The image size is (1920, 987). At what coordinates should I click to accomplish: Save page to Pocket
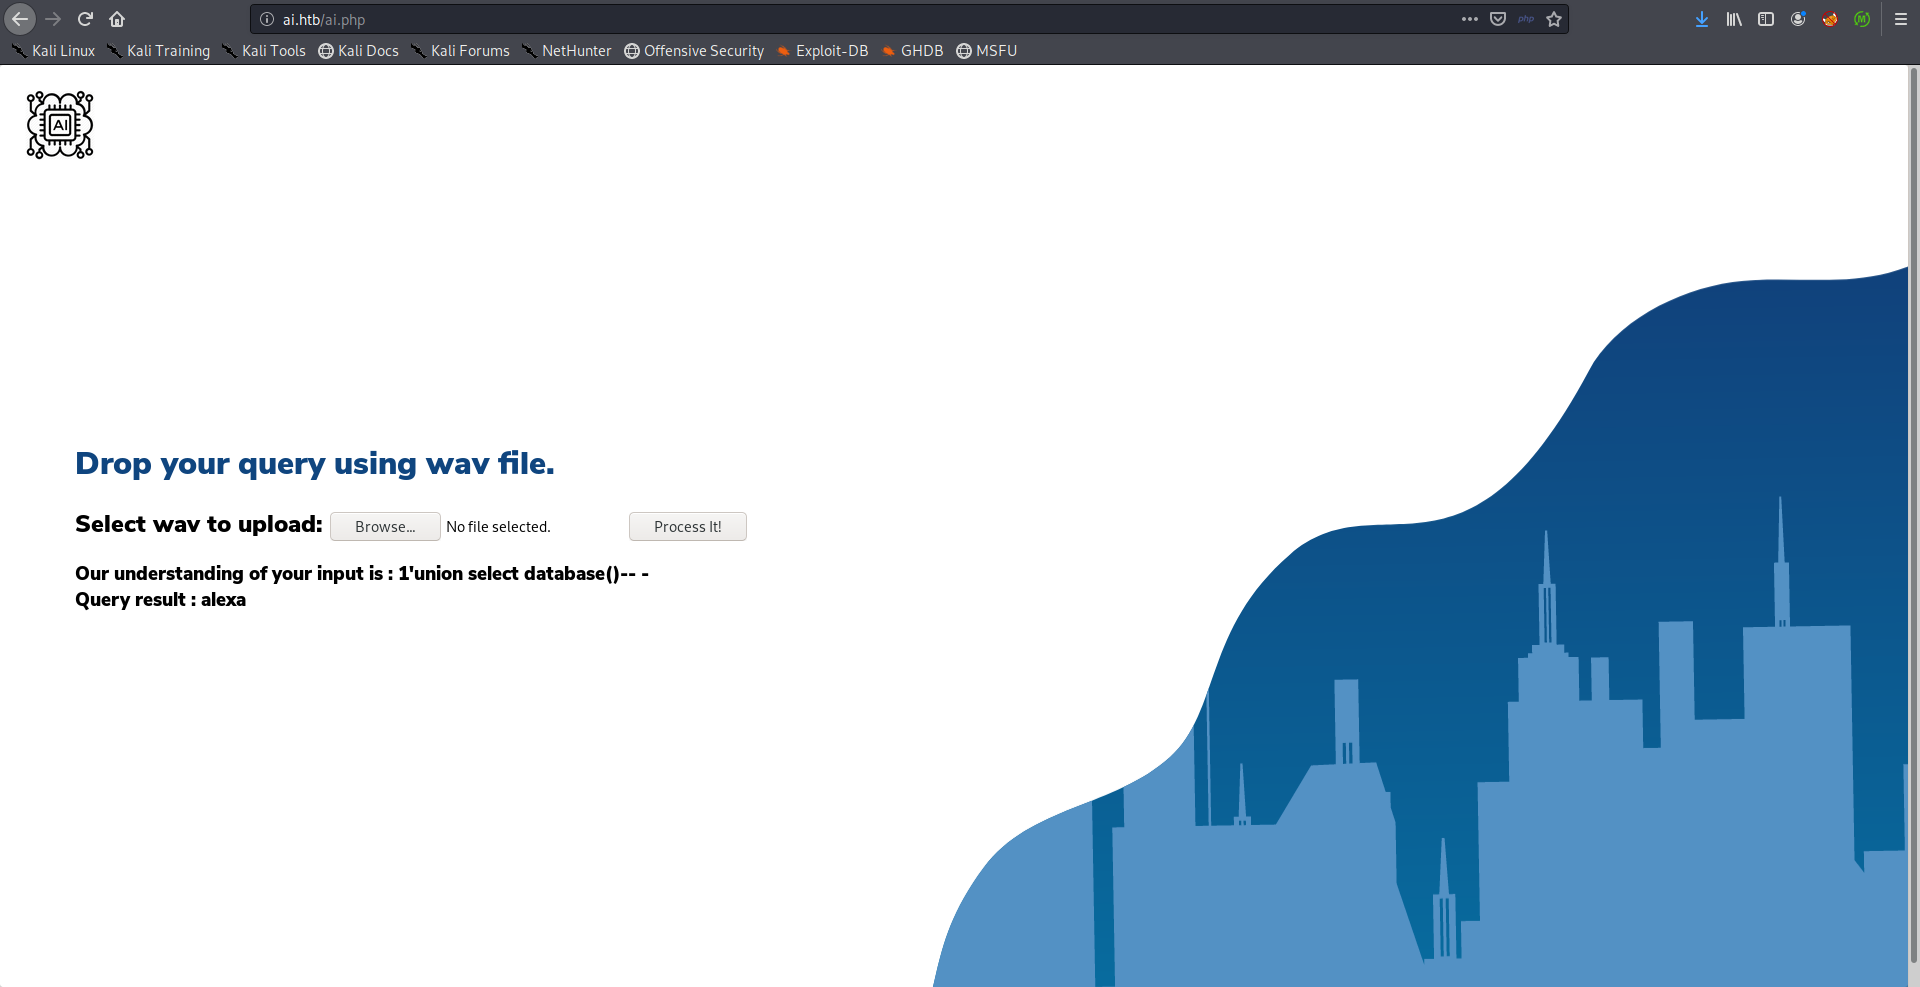click(1497, 19)
